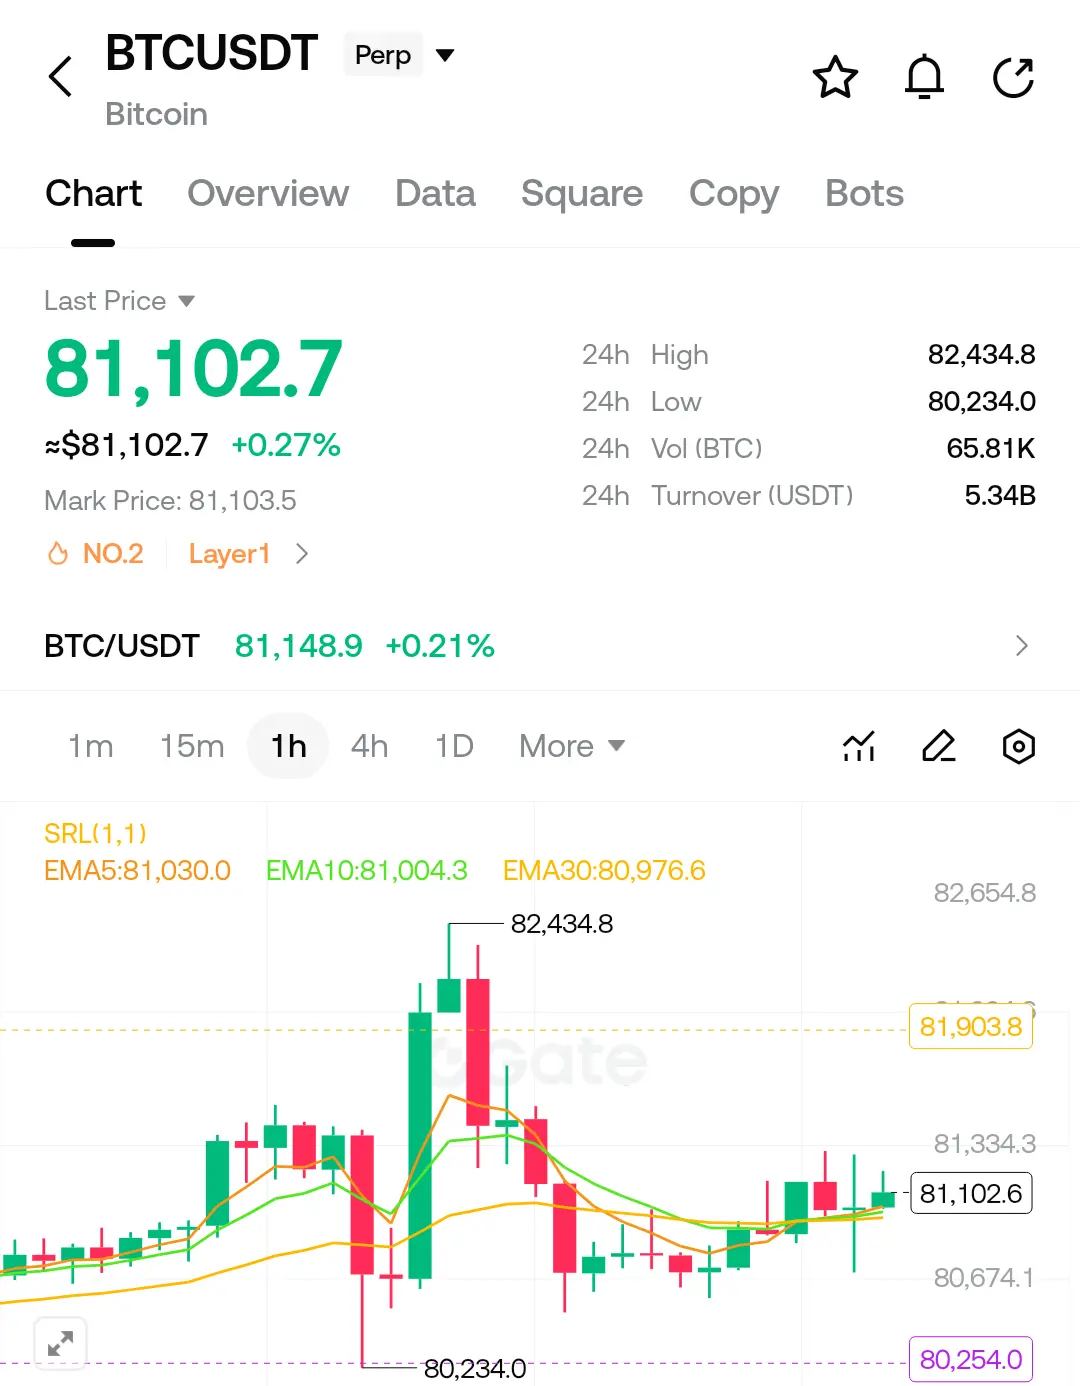Tap the 24h Turnover value 5.34B
This screenshot has height=1386, width=1080.
tap(999, 496)
